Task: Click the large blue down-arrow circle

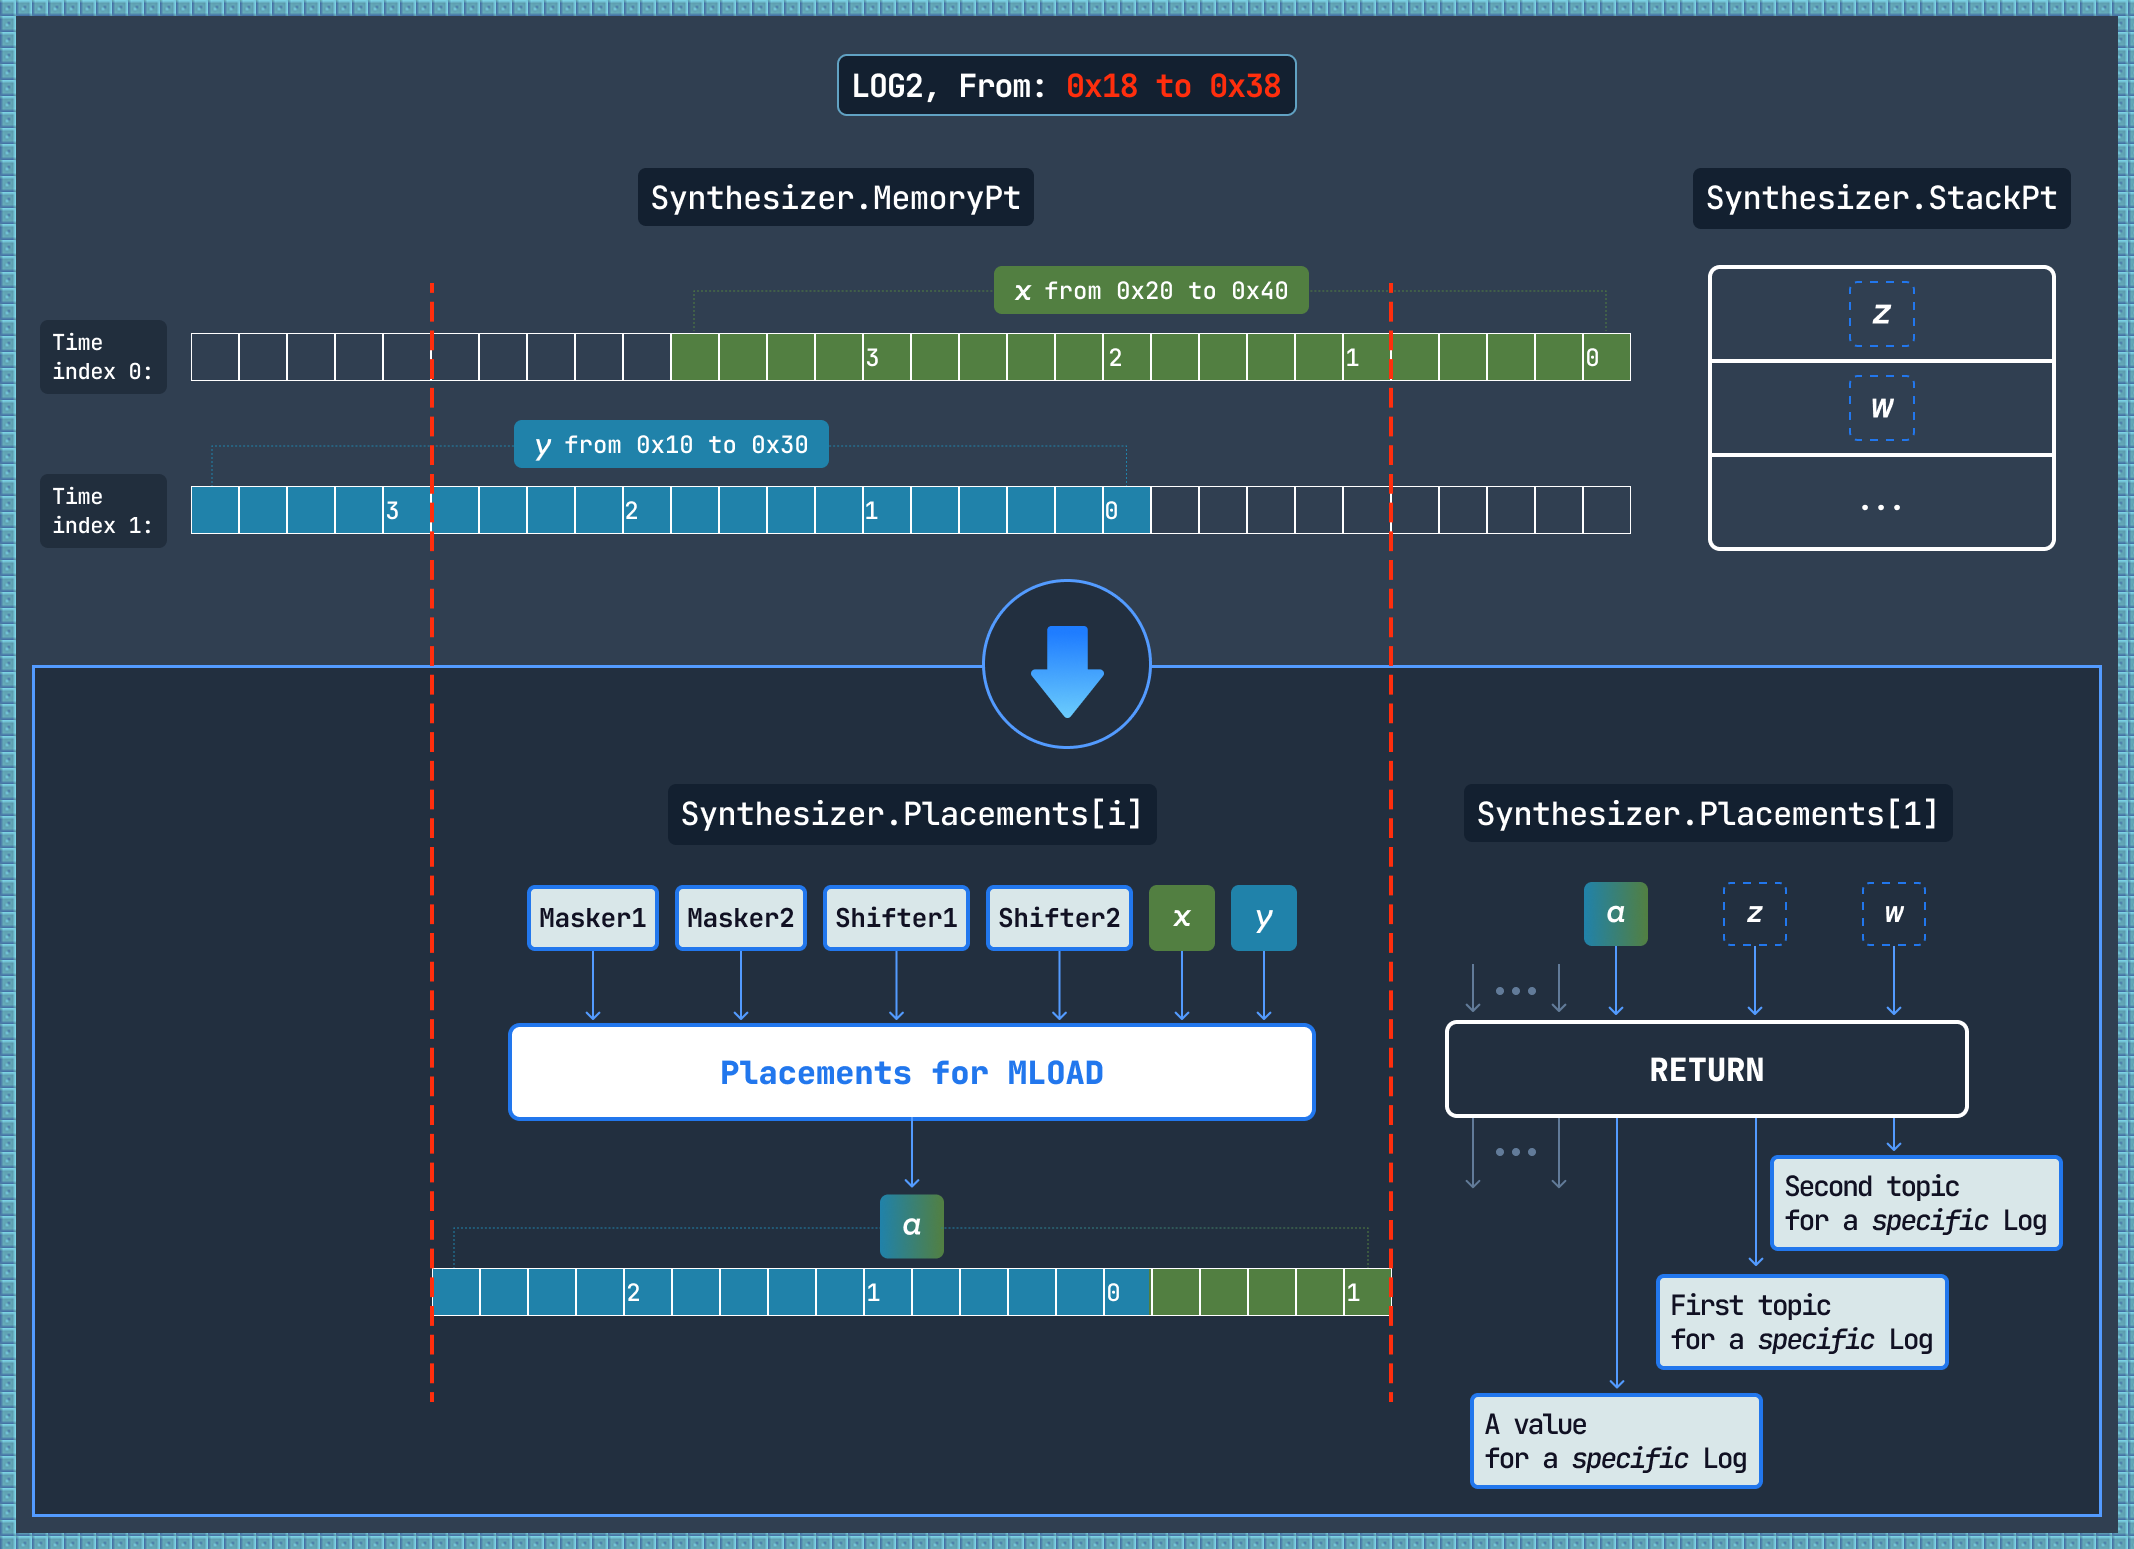Action: coord(1066,664)
